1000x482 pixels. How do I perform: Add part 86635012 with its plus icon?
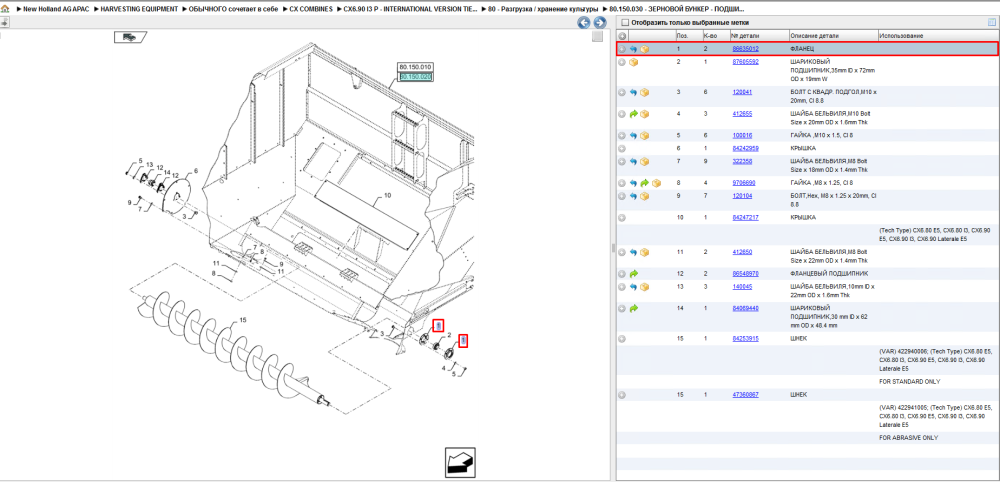tap(622, 49)
